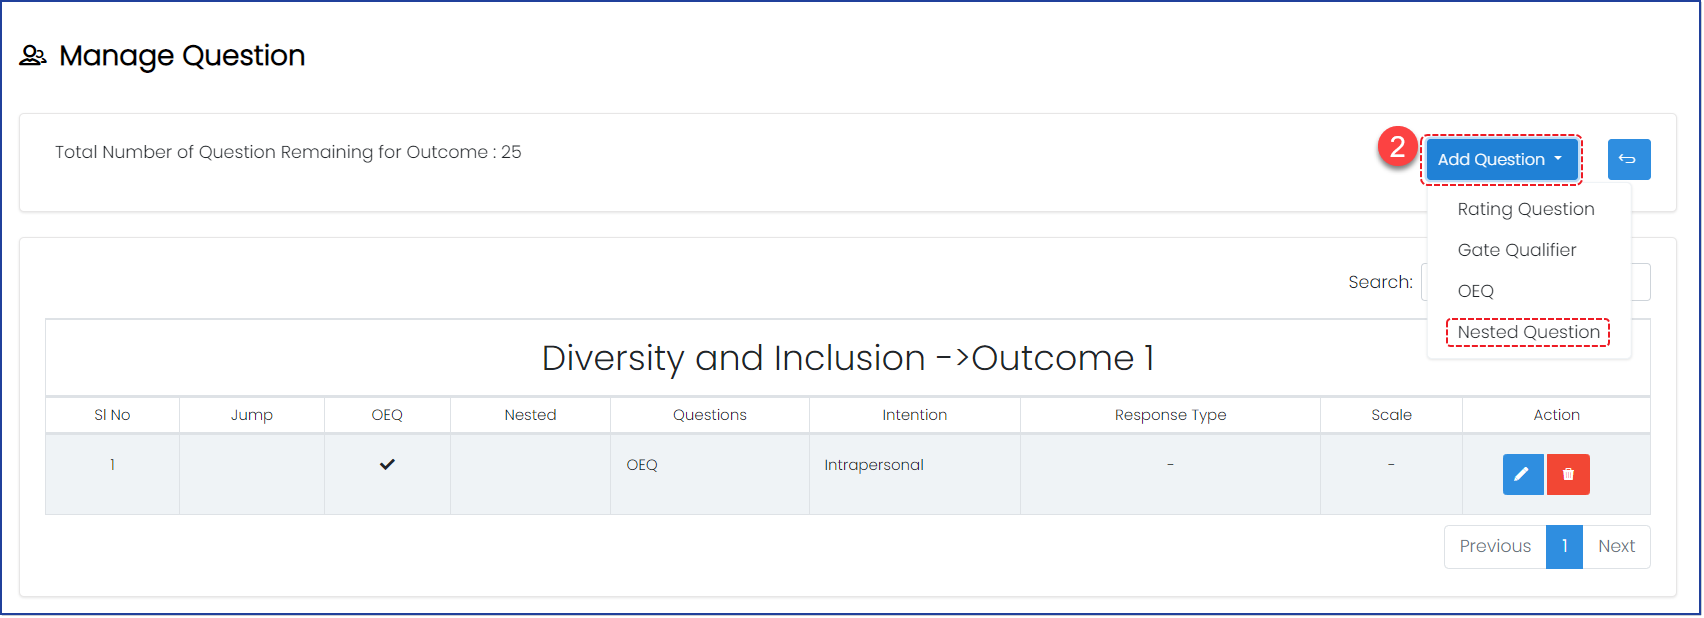Select Rating Question from dropdown menu
Screen dimensions: 1704x618
pyautogui.click(x=1525, y=209)
